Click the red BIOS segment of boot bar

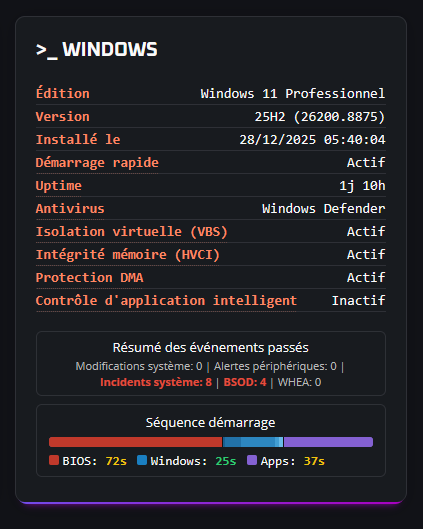(136, 442)
